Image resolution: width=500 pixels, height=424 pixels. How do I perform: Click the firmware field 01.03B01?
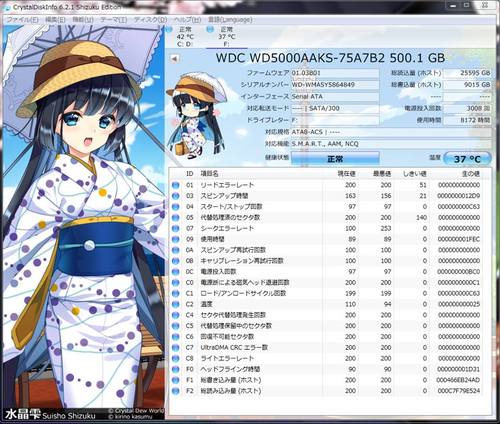pyautogui.click(x=335, y=73)
